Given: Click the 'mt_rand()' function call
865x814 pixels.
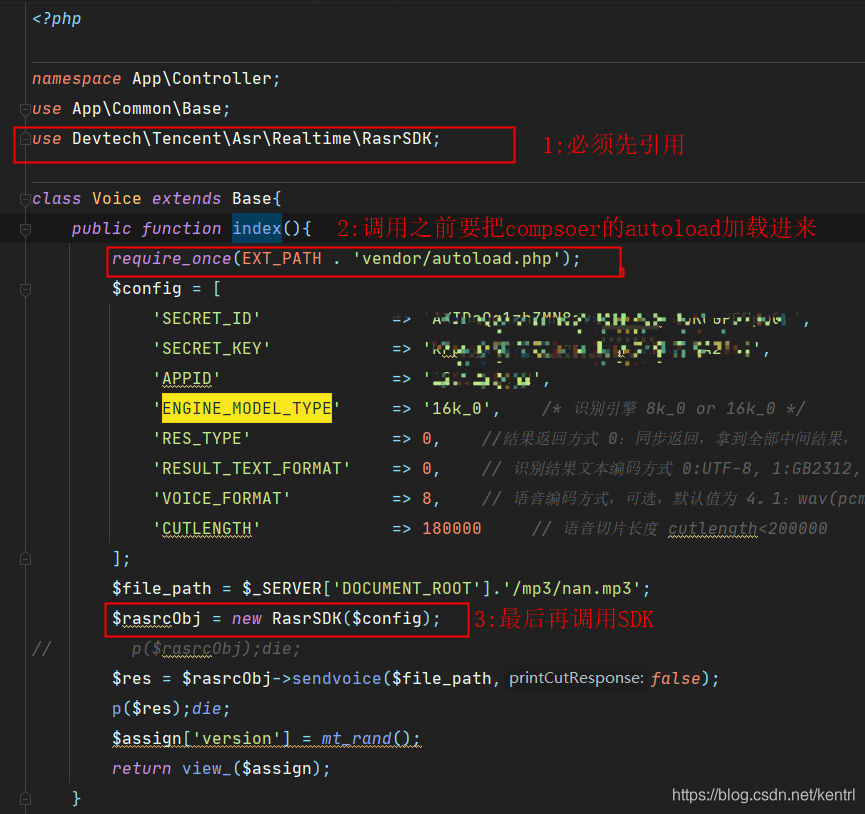Looking at the screenshot, I should [x=366, y=738].
